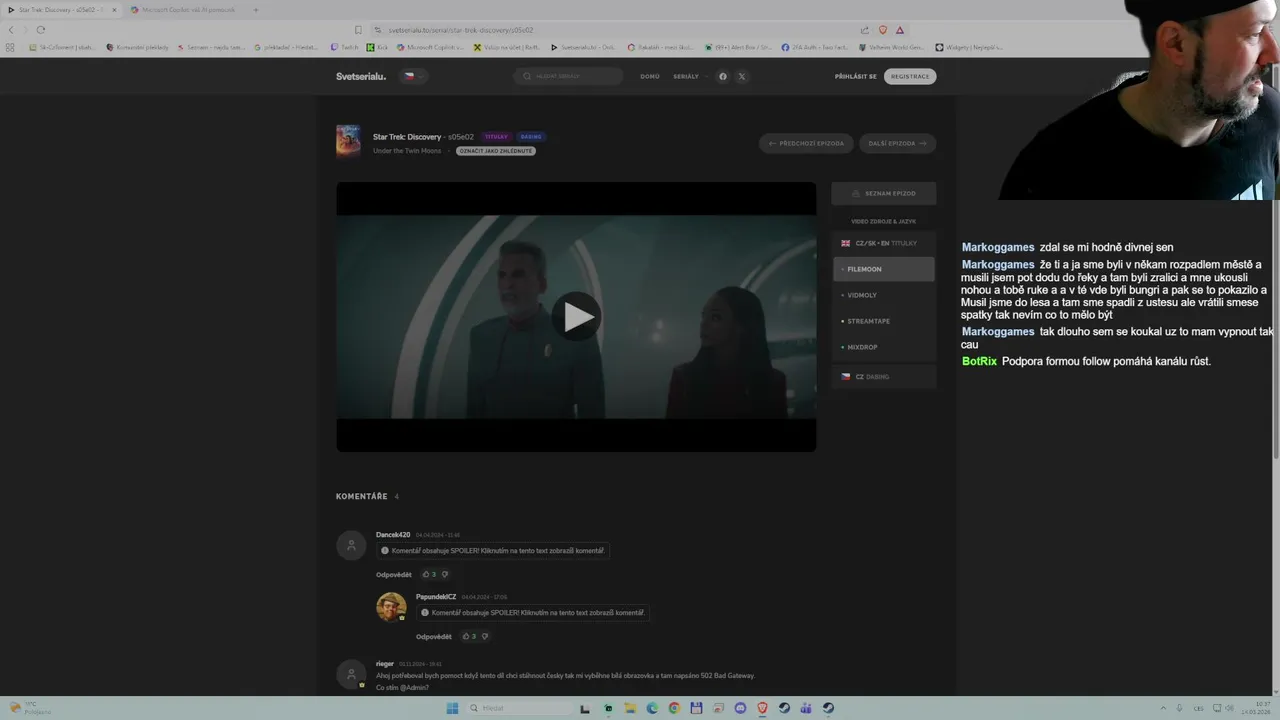Play the Star Trek Discovery video
Image resolution: width=1280 pixels, height=720 pixels.
click(x=576, y=317)
